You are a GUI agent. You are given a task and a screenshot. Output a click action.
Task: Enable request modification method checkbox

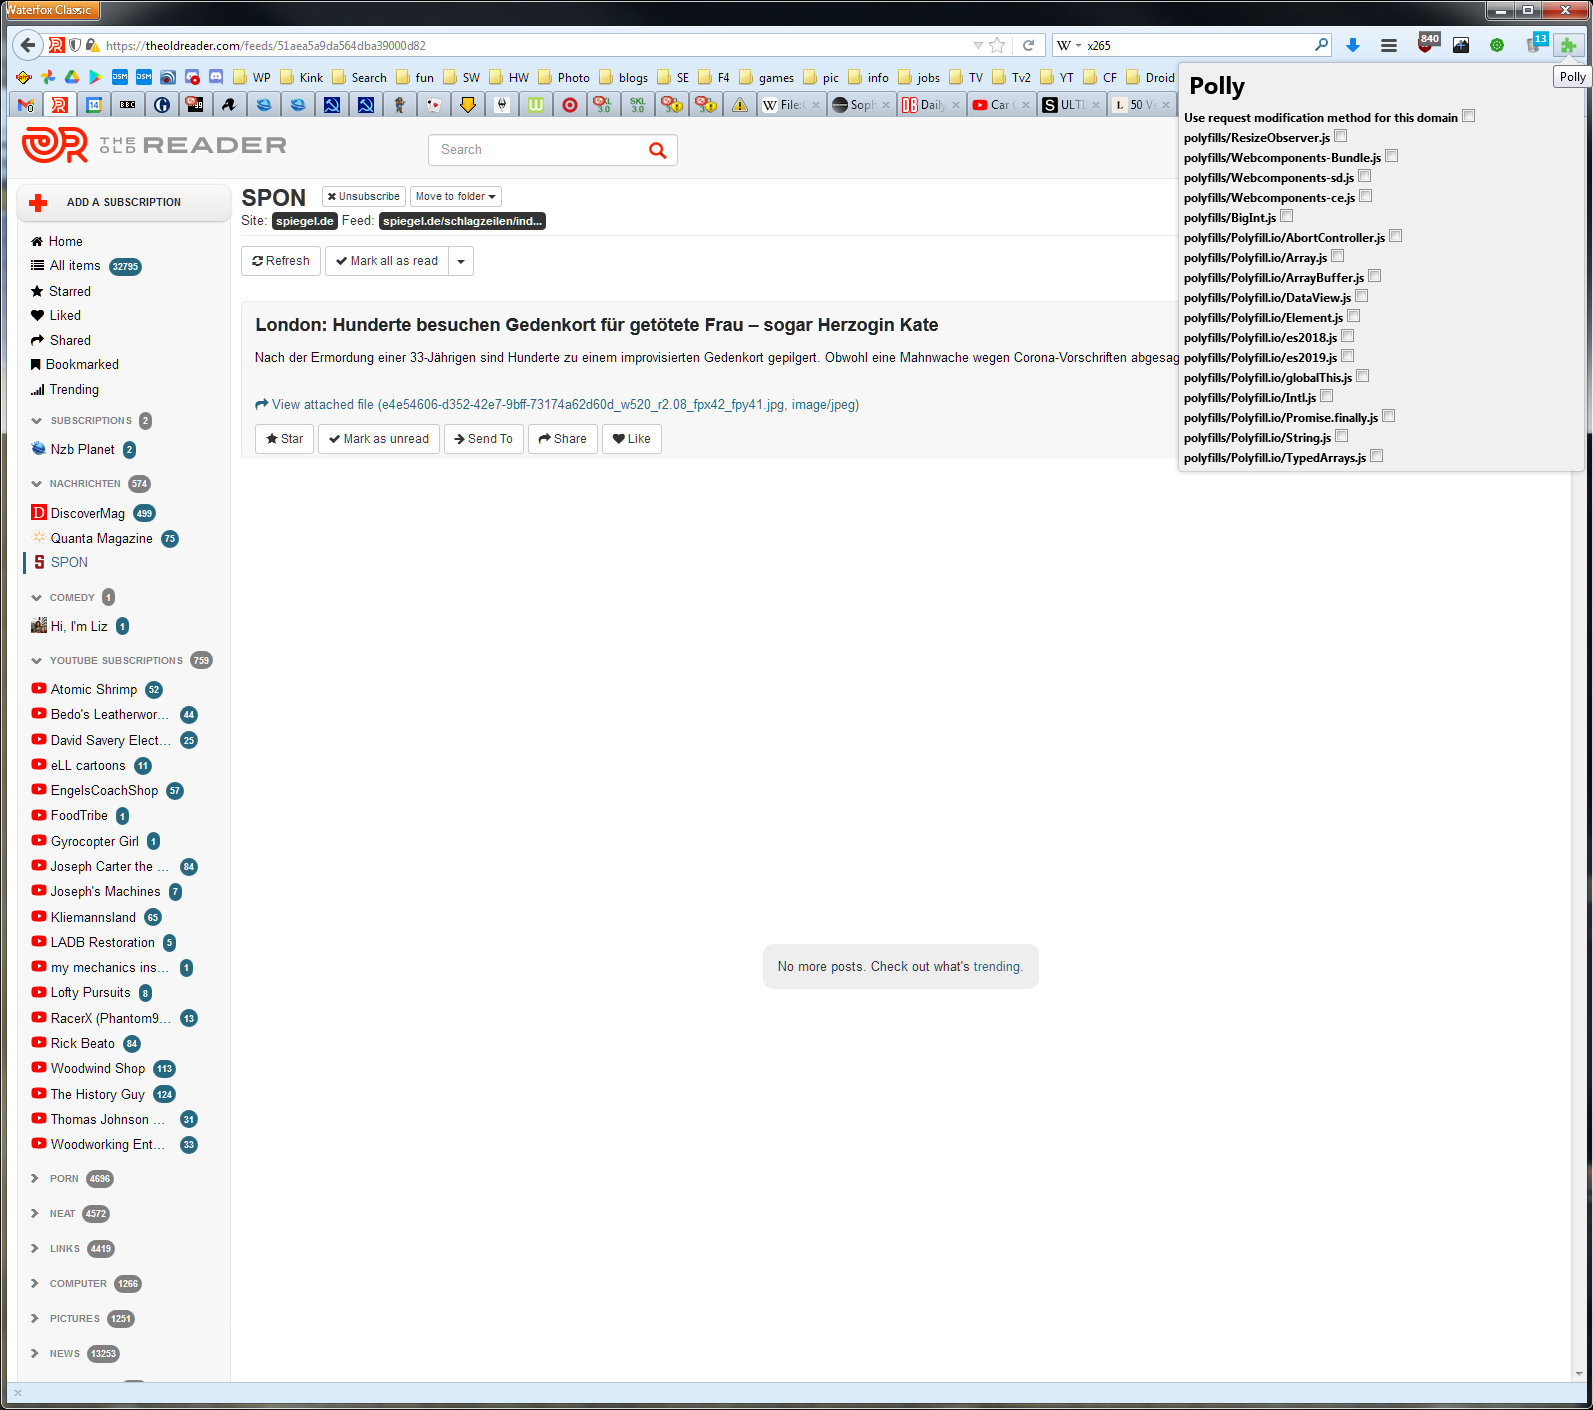[x=1468, y=116]
